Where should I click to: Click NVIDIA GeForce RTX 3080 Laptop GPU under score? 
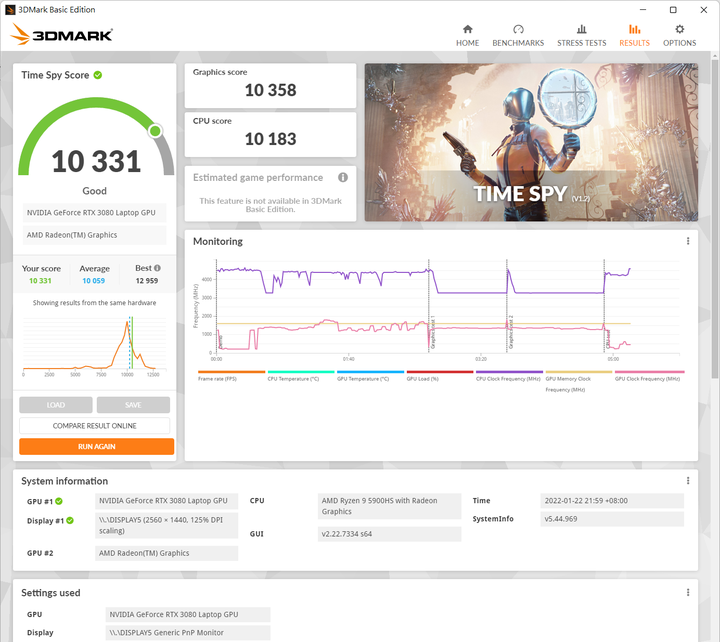coord(95,213)
